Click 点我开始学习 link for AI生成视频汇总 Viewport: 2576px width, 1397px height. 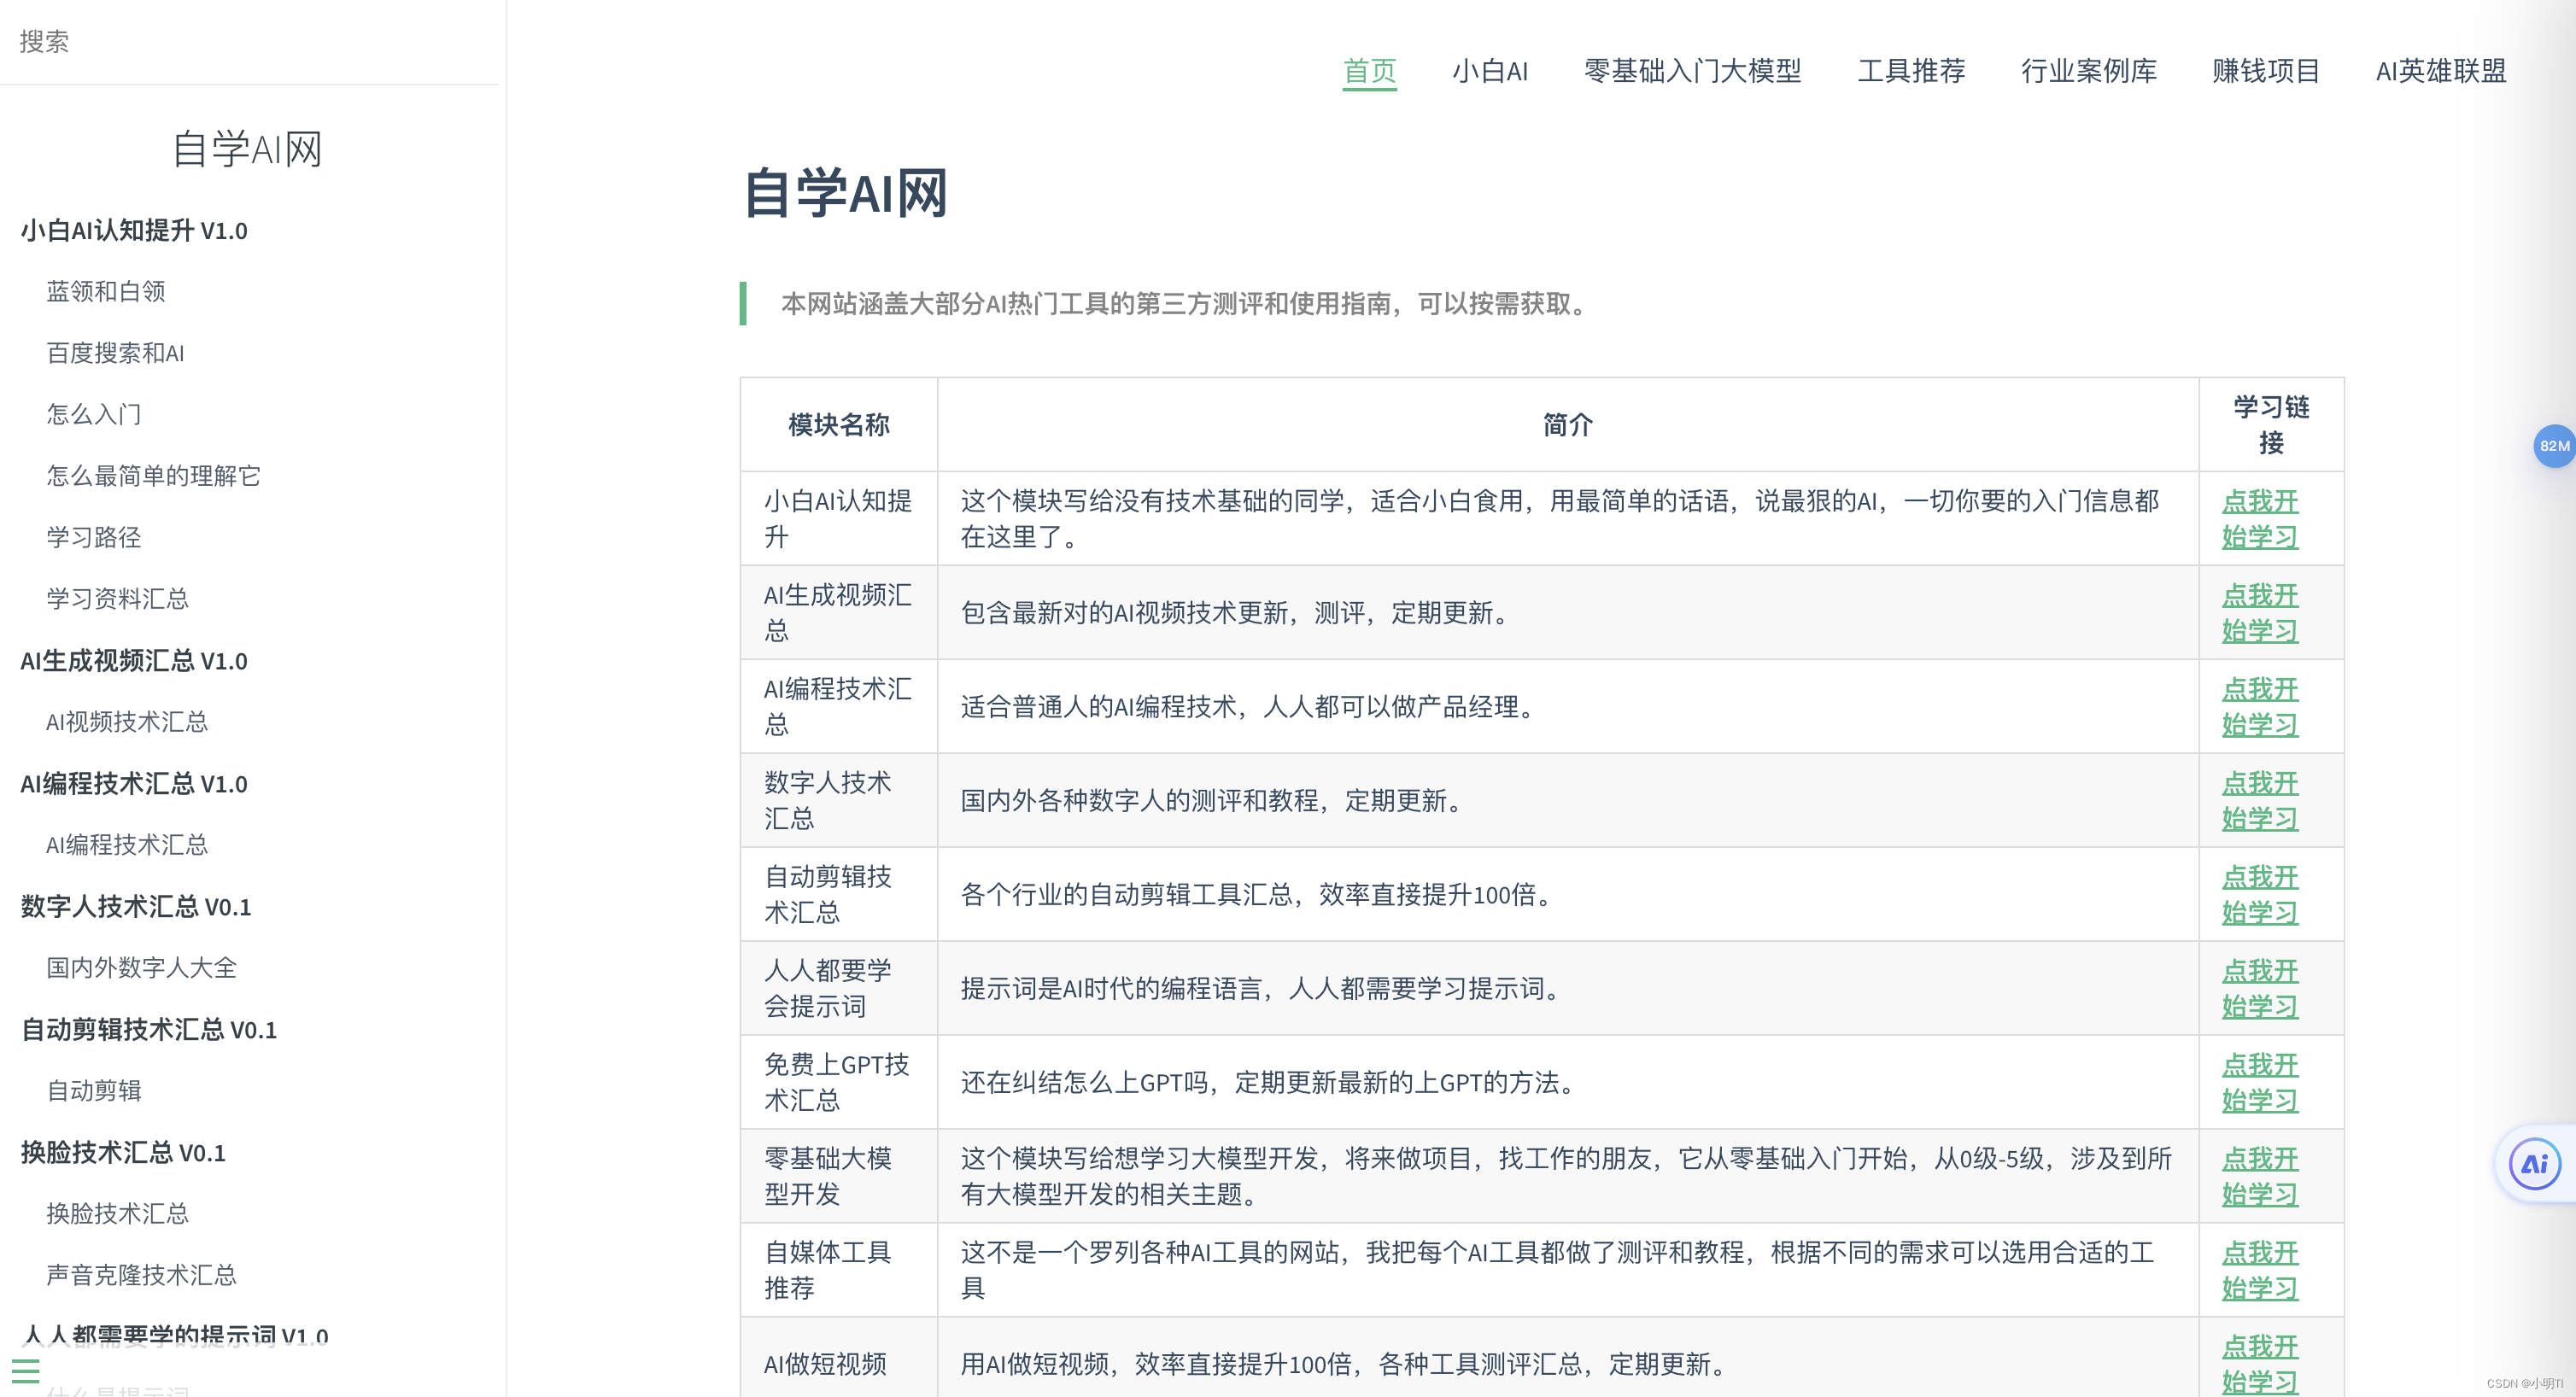click(x=2260, y=612)
